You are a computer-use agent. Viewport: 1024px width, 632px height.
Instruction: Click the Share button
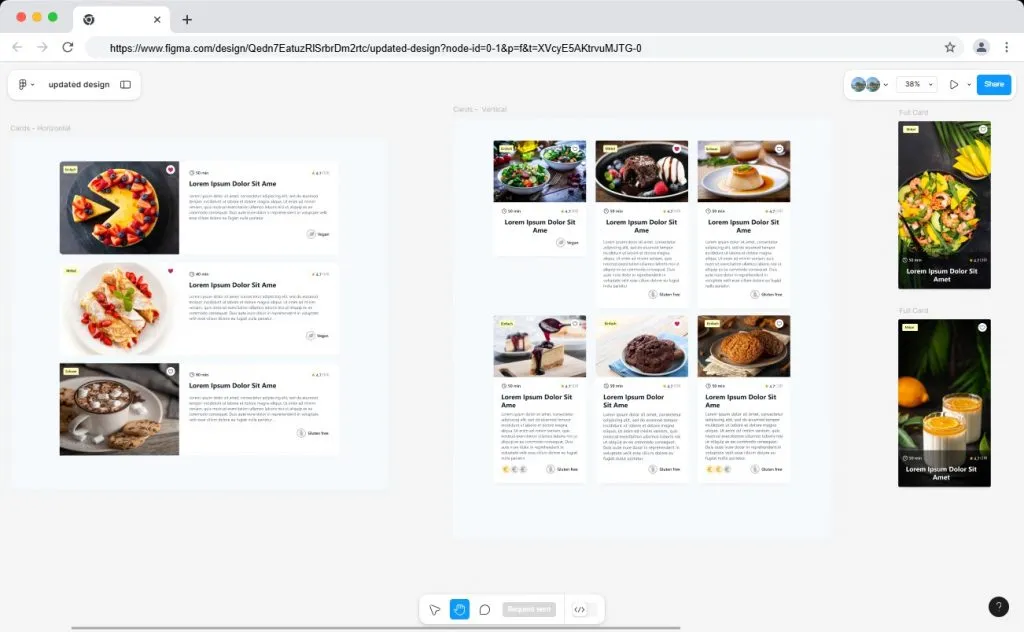click(994, 84)
